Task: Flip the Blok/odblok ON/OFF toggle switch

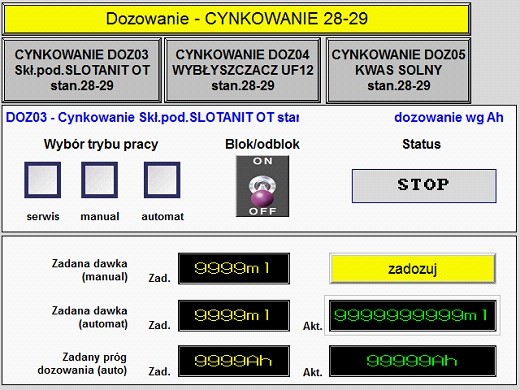Action: tap(262, 186)
